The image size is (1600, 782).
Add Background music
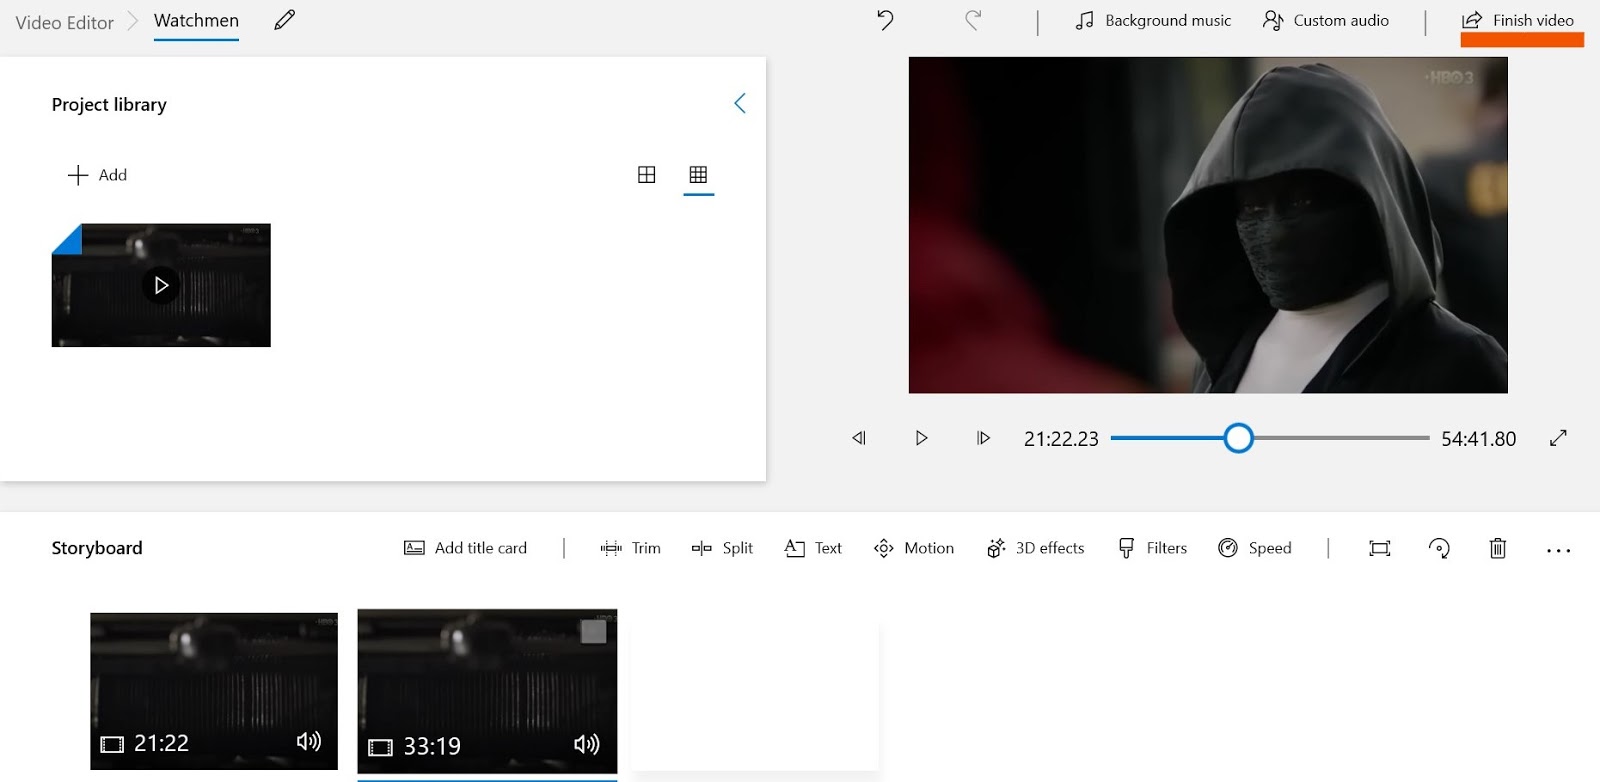[x=1153, y=20]
